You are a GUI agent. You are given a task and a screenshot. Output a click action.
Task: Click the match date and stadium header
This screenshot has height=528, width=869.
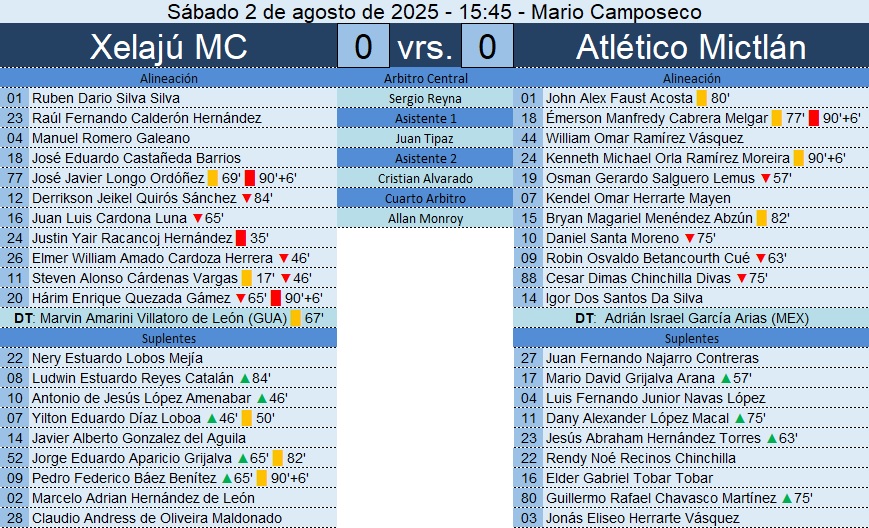434,12
